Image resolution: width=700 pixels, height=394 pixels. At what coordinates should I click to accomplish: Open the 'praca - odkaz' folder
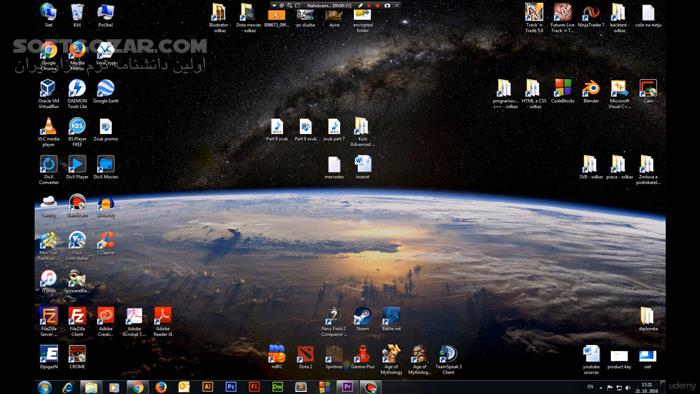coord(619,167)
